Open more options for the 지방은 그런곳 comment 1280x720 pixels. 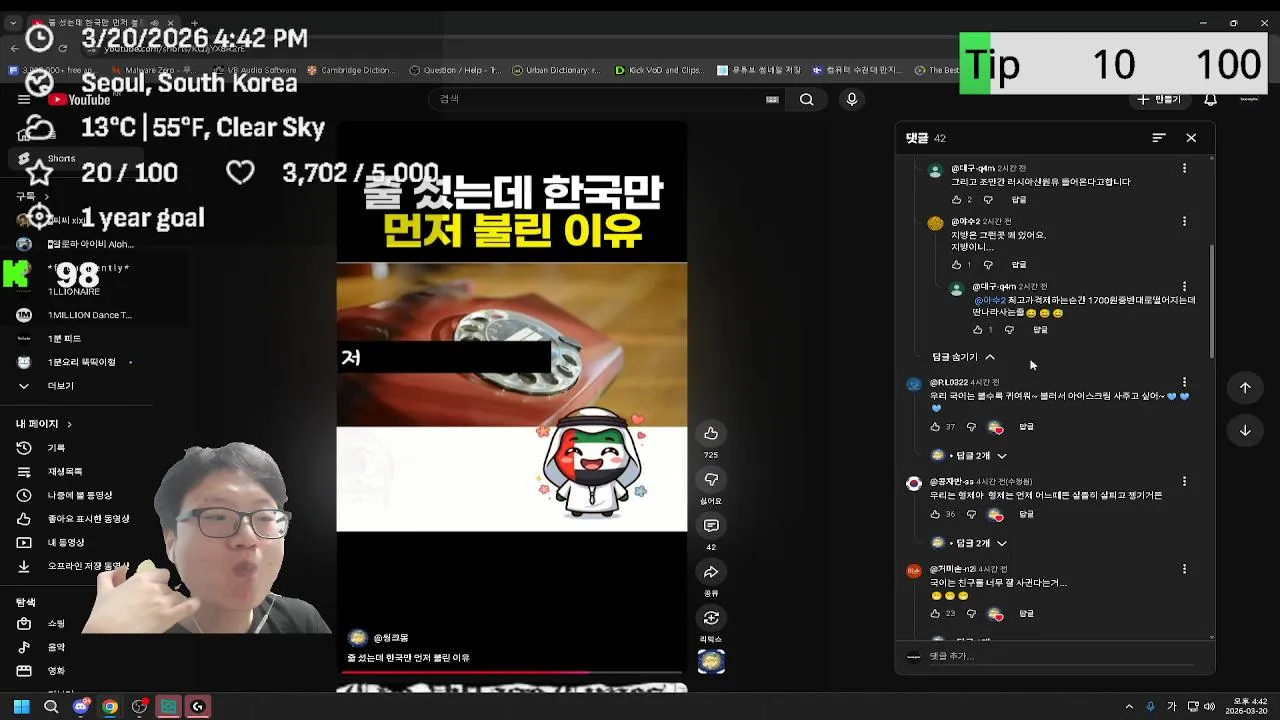pyautogui.click(x=1185, y=221)
